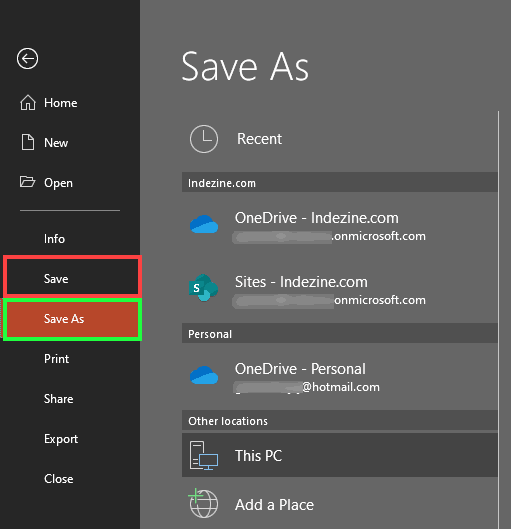Screen dimensions: 511x529
Task: Click the Personal section header
Action: coord(340,333)
